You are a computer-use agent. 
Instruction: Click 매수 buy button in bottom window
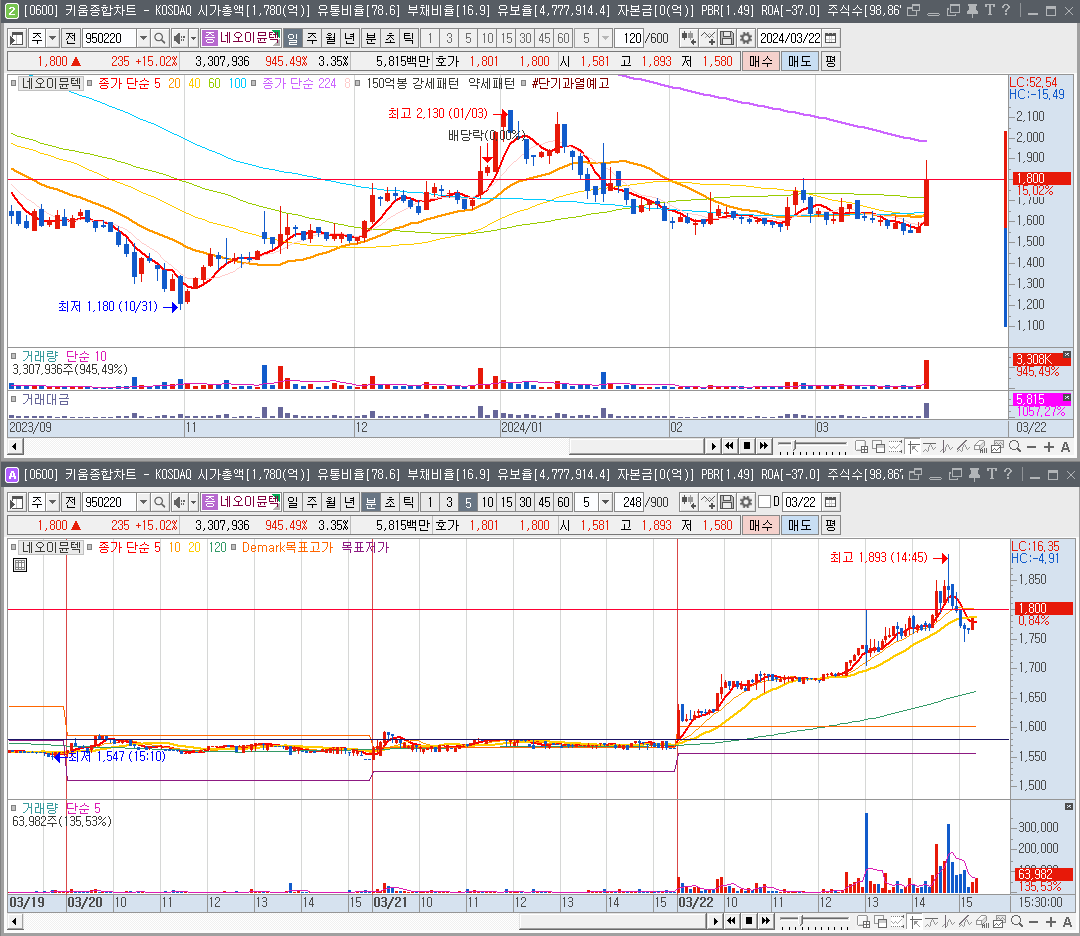click(760, 525)
